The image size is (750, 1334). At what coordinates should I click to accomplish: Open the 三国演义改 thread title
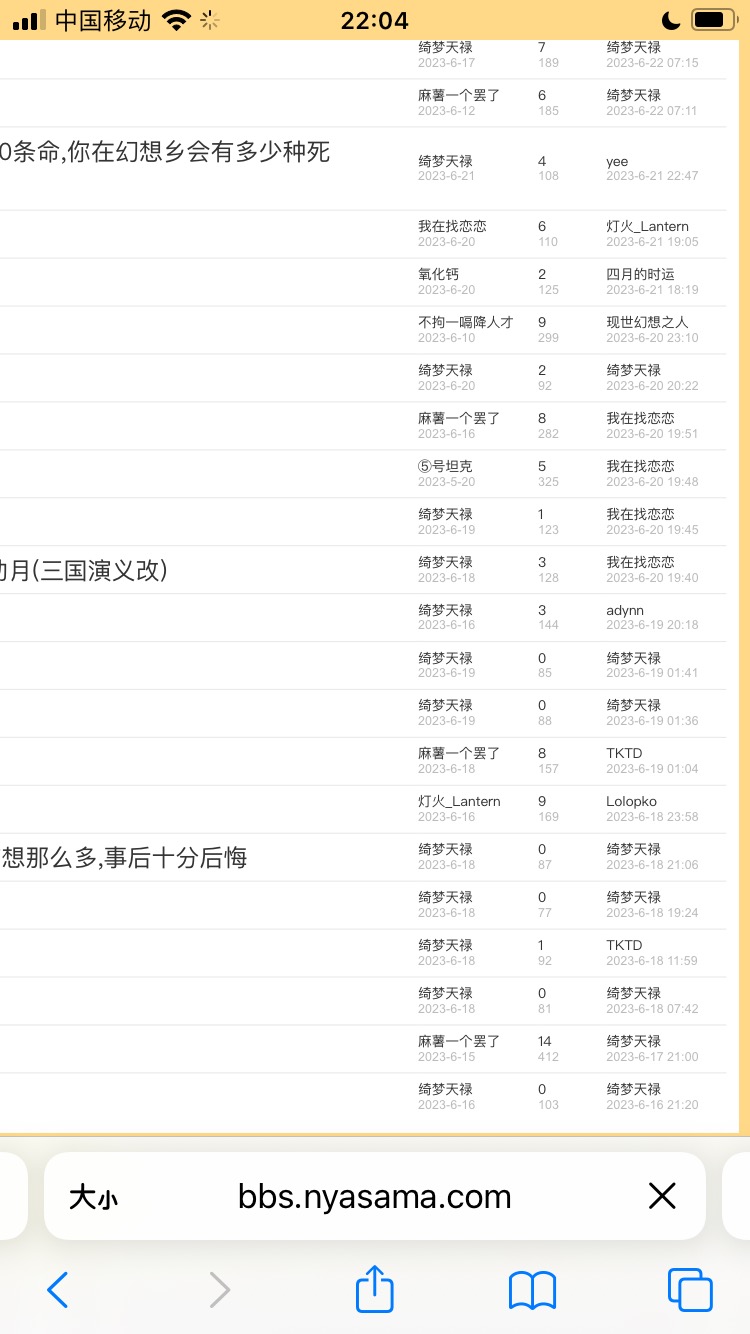(x=84, y=570)
